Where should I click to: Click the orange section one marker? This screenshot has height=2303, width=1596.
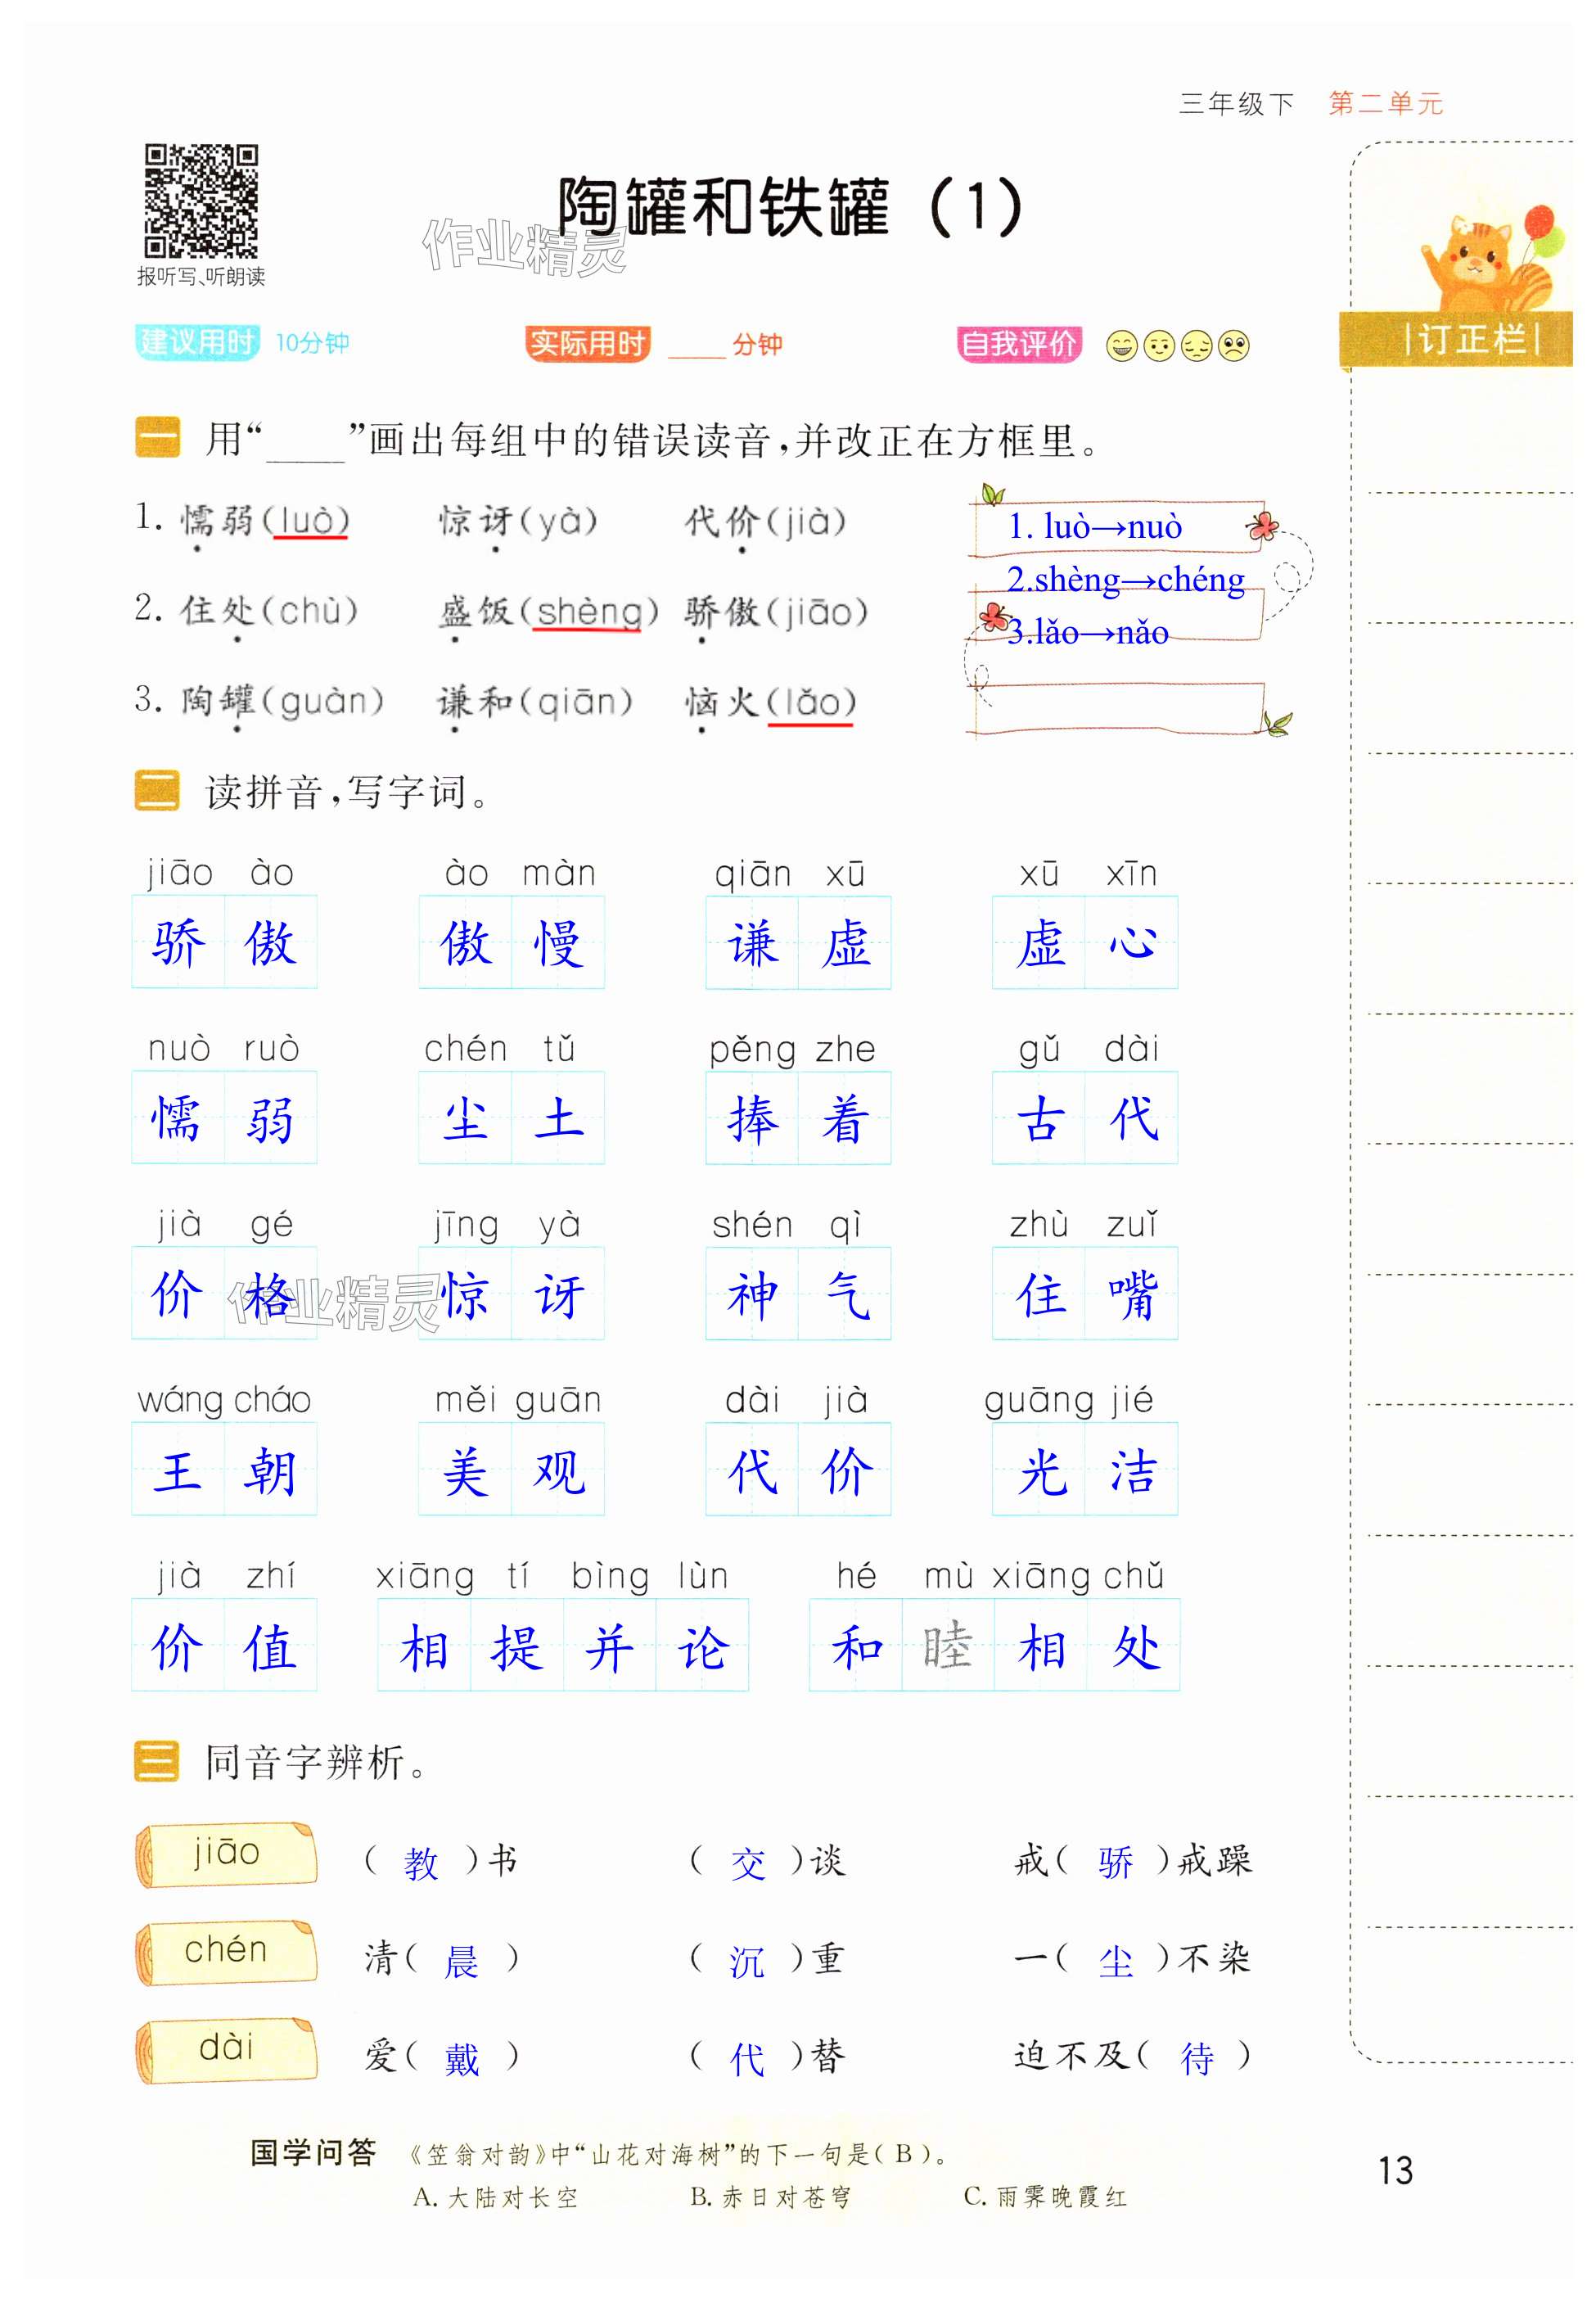pyautogui.click(x=157, y=439)
